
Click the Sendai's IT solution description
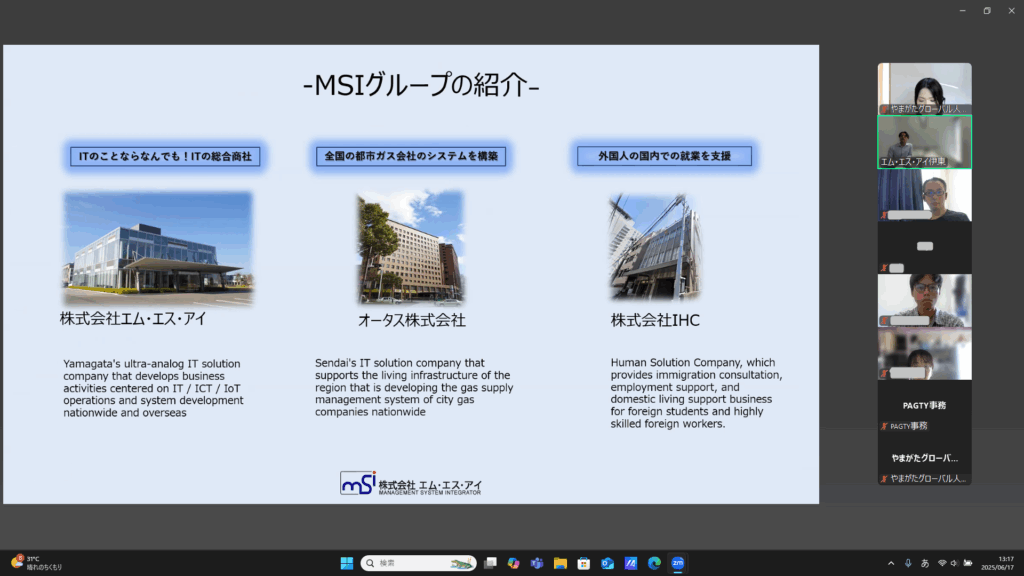pos(414,387)
